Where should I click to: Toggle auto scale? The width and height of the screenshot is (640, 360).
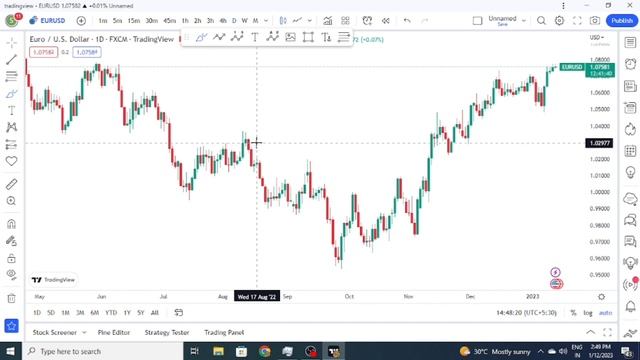pyautogui.click(x=605, y=313)
